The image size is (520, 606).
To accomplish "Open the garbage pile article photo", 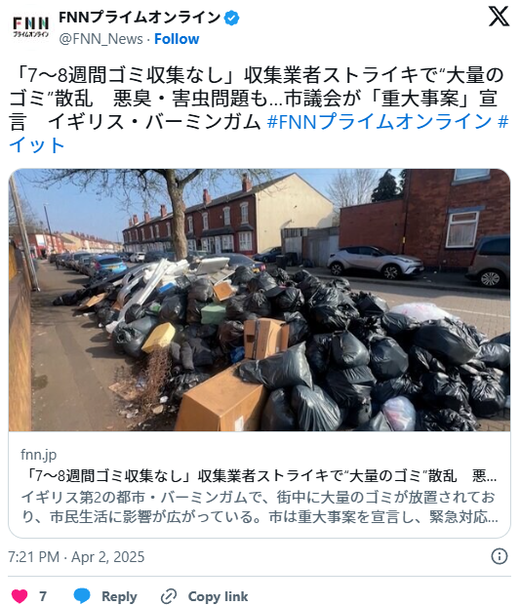I will tap(259, 300).
